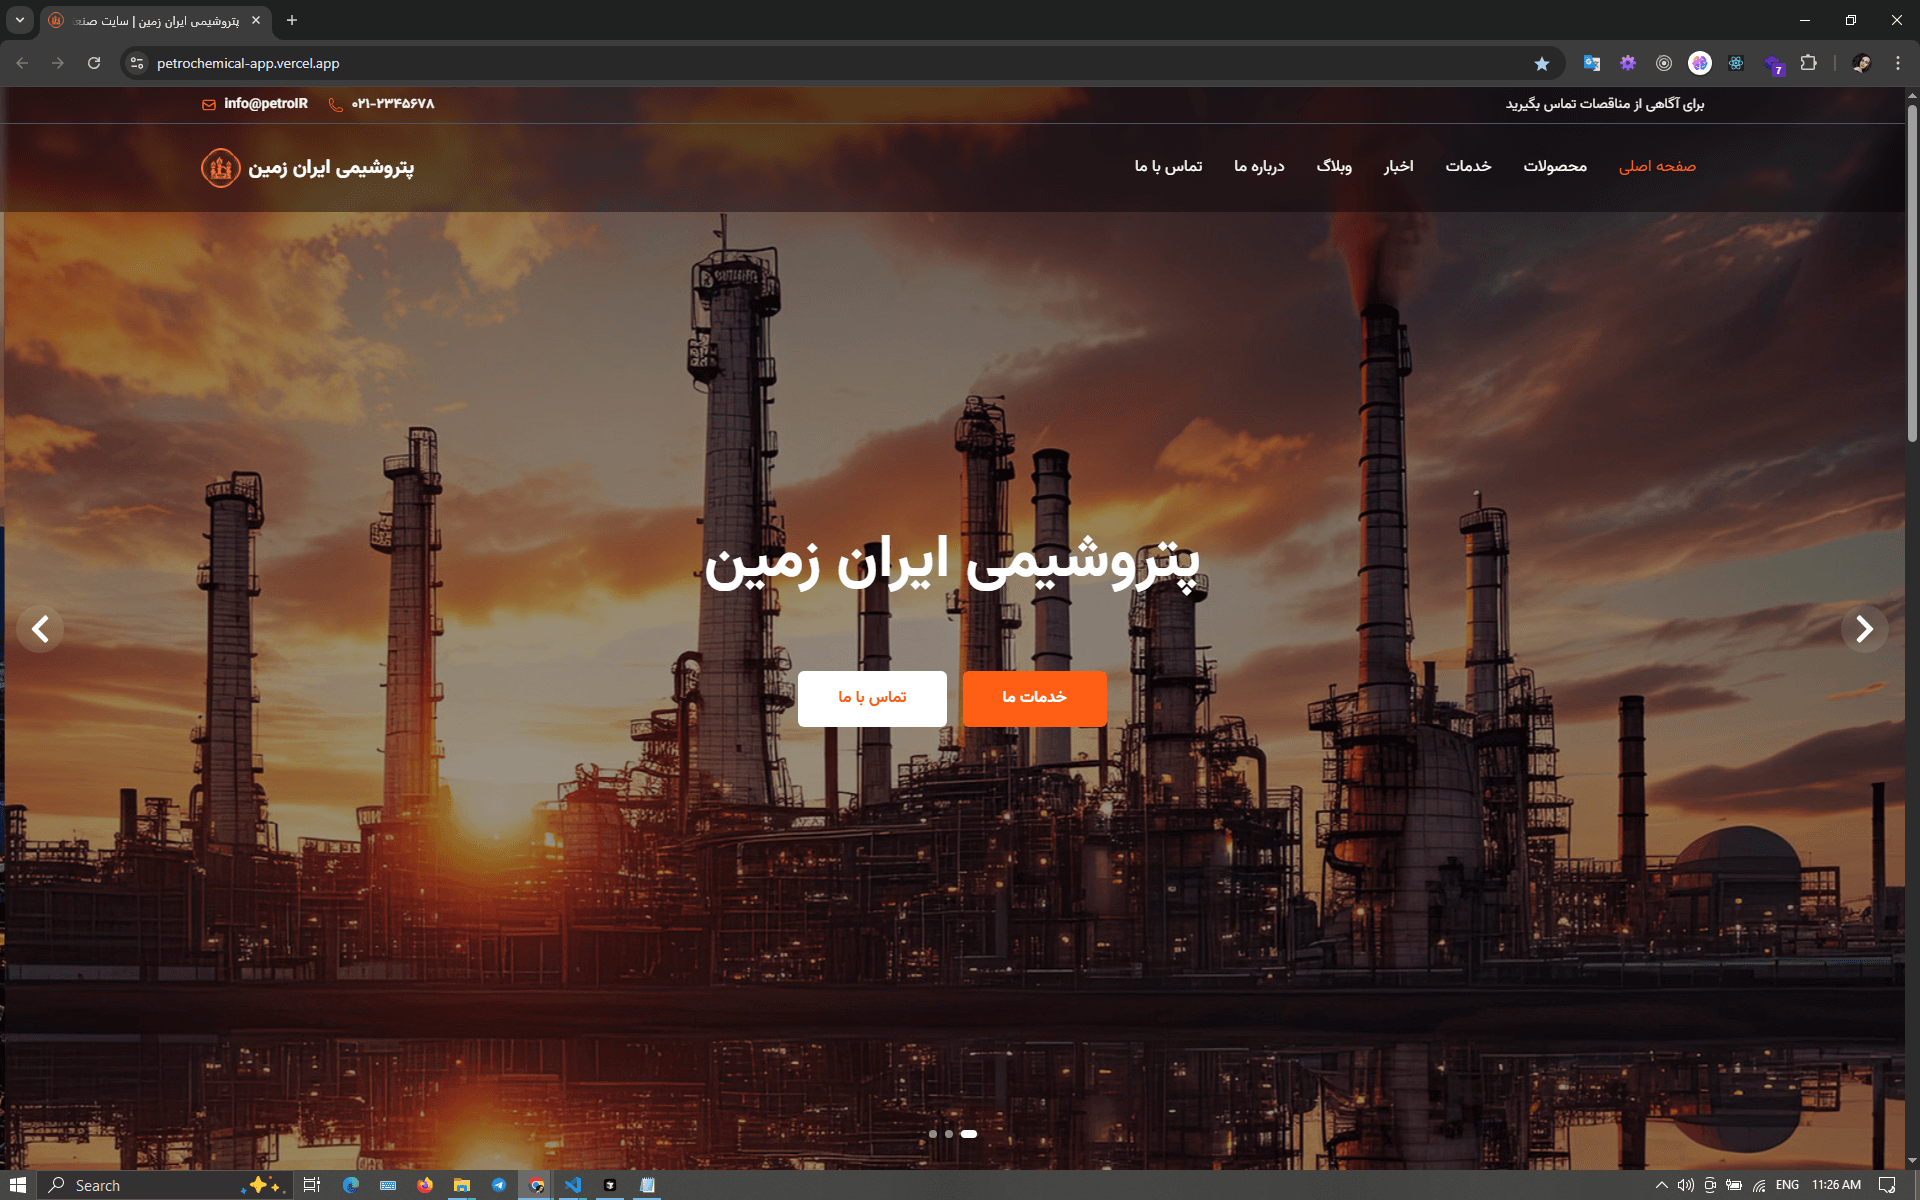1920x1200 pixels.
Task: Expand the Chrome tab search dropdown
Action: click(x=19, y=20)
